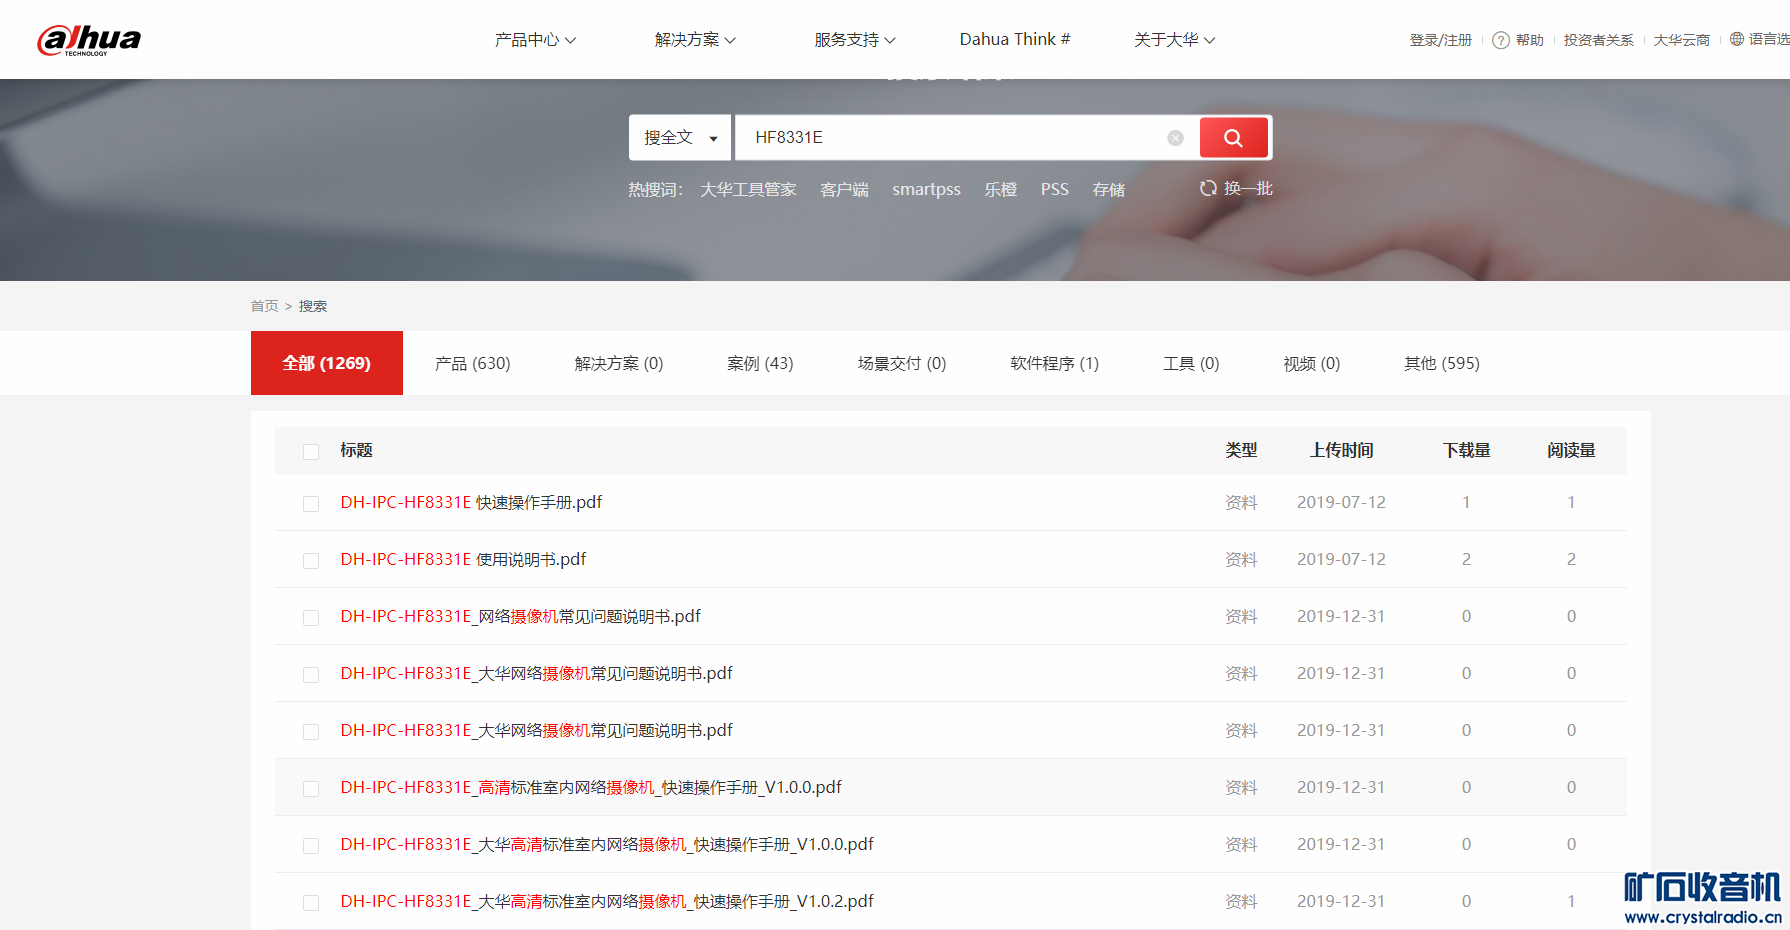
Task: Open DH-IPC-HF8331E 使用说明书.pdf result
Action: (463, 559)
